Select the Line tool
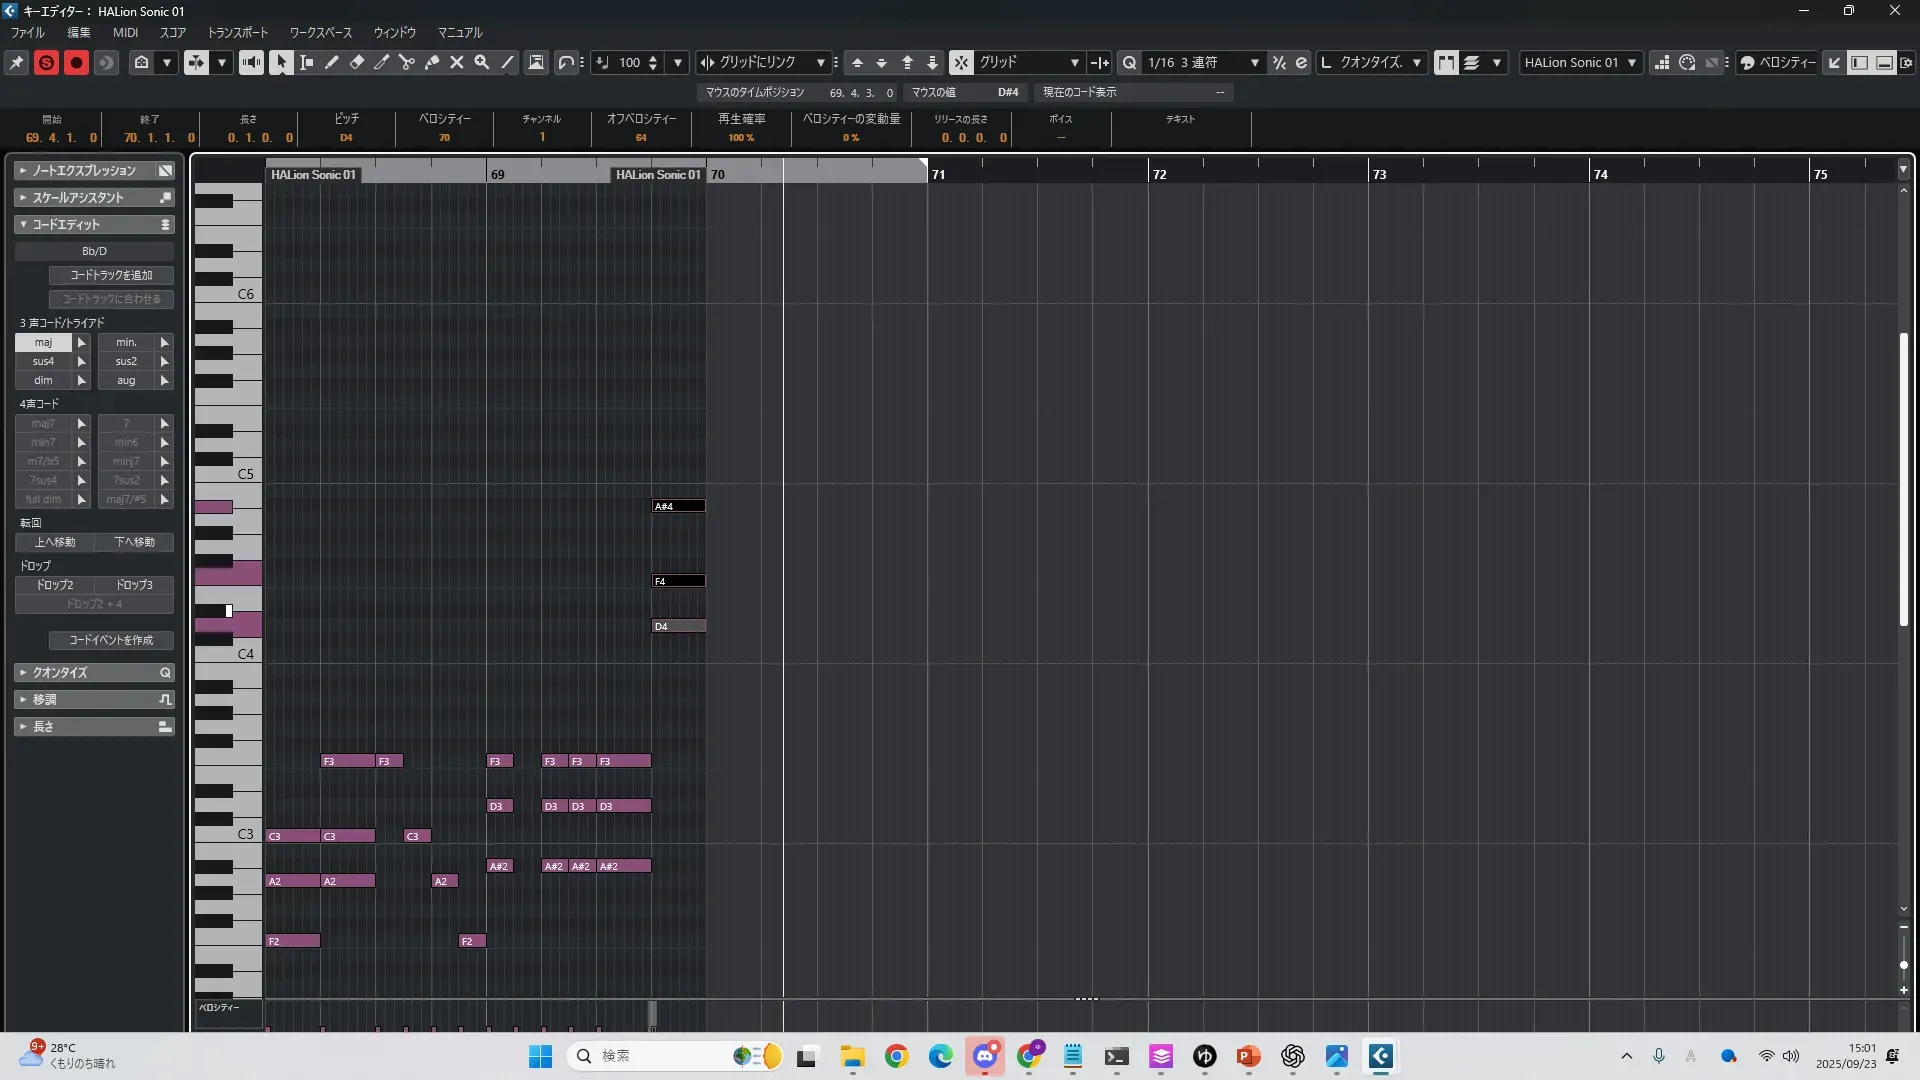The image size is (1920, 1080). pyautogui.click(x=507, y=62)
